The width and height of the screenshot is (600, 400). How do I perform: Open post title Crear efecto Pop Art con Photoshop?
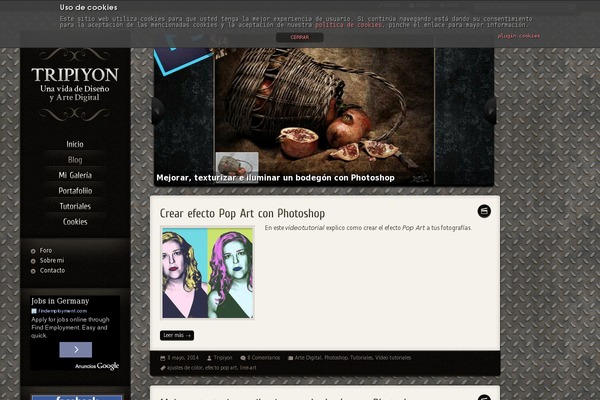point(242,213)
